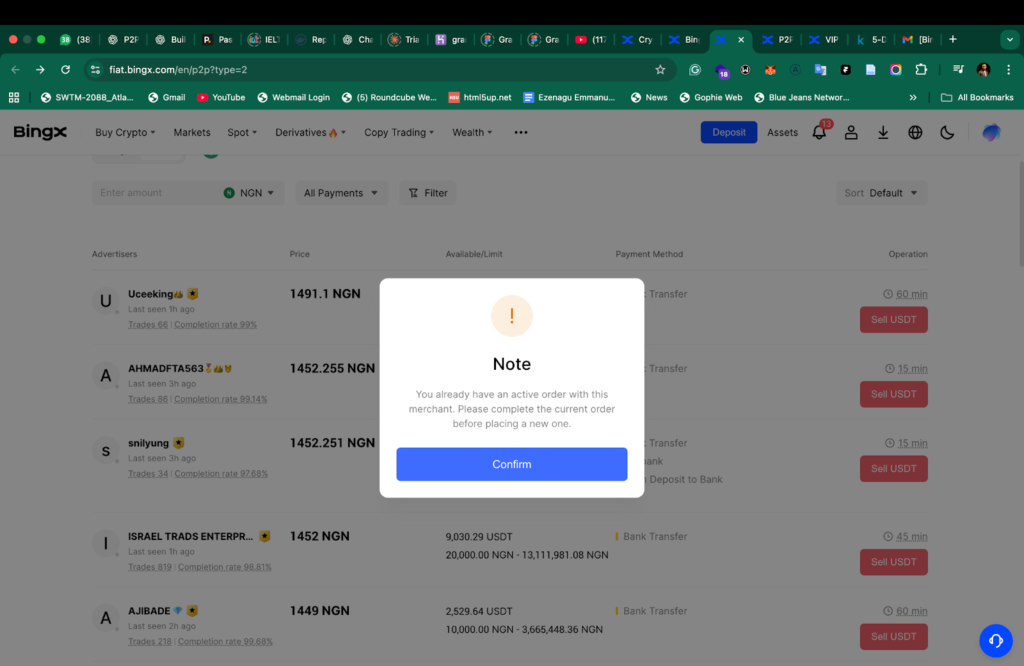The width and height of the screenshot is (1024, 666).
Task: Click the Deposit button progress-highlighted in blue
Action: (728, 131)
